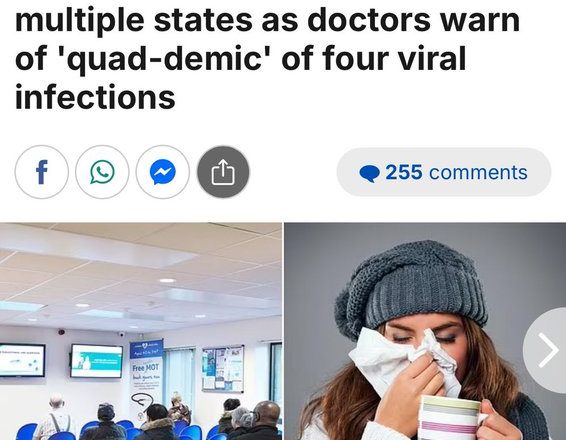Tap 'multiple states as doctors warn' line
The image size is (566, 440).
click(267, 19)
